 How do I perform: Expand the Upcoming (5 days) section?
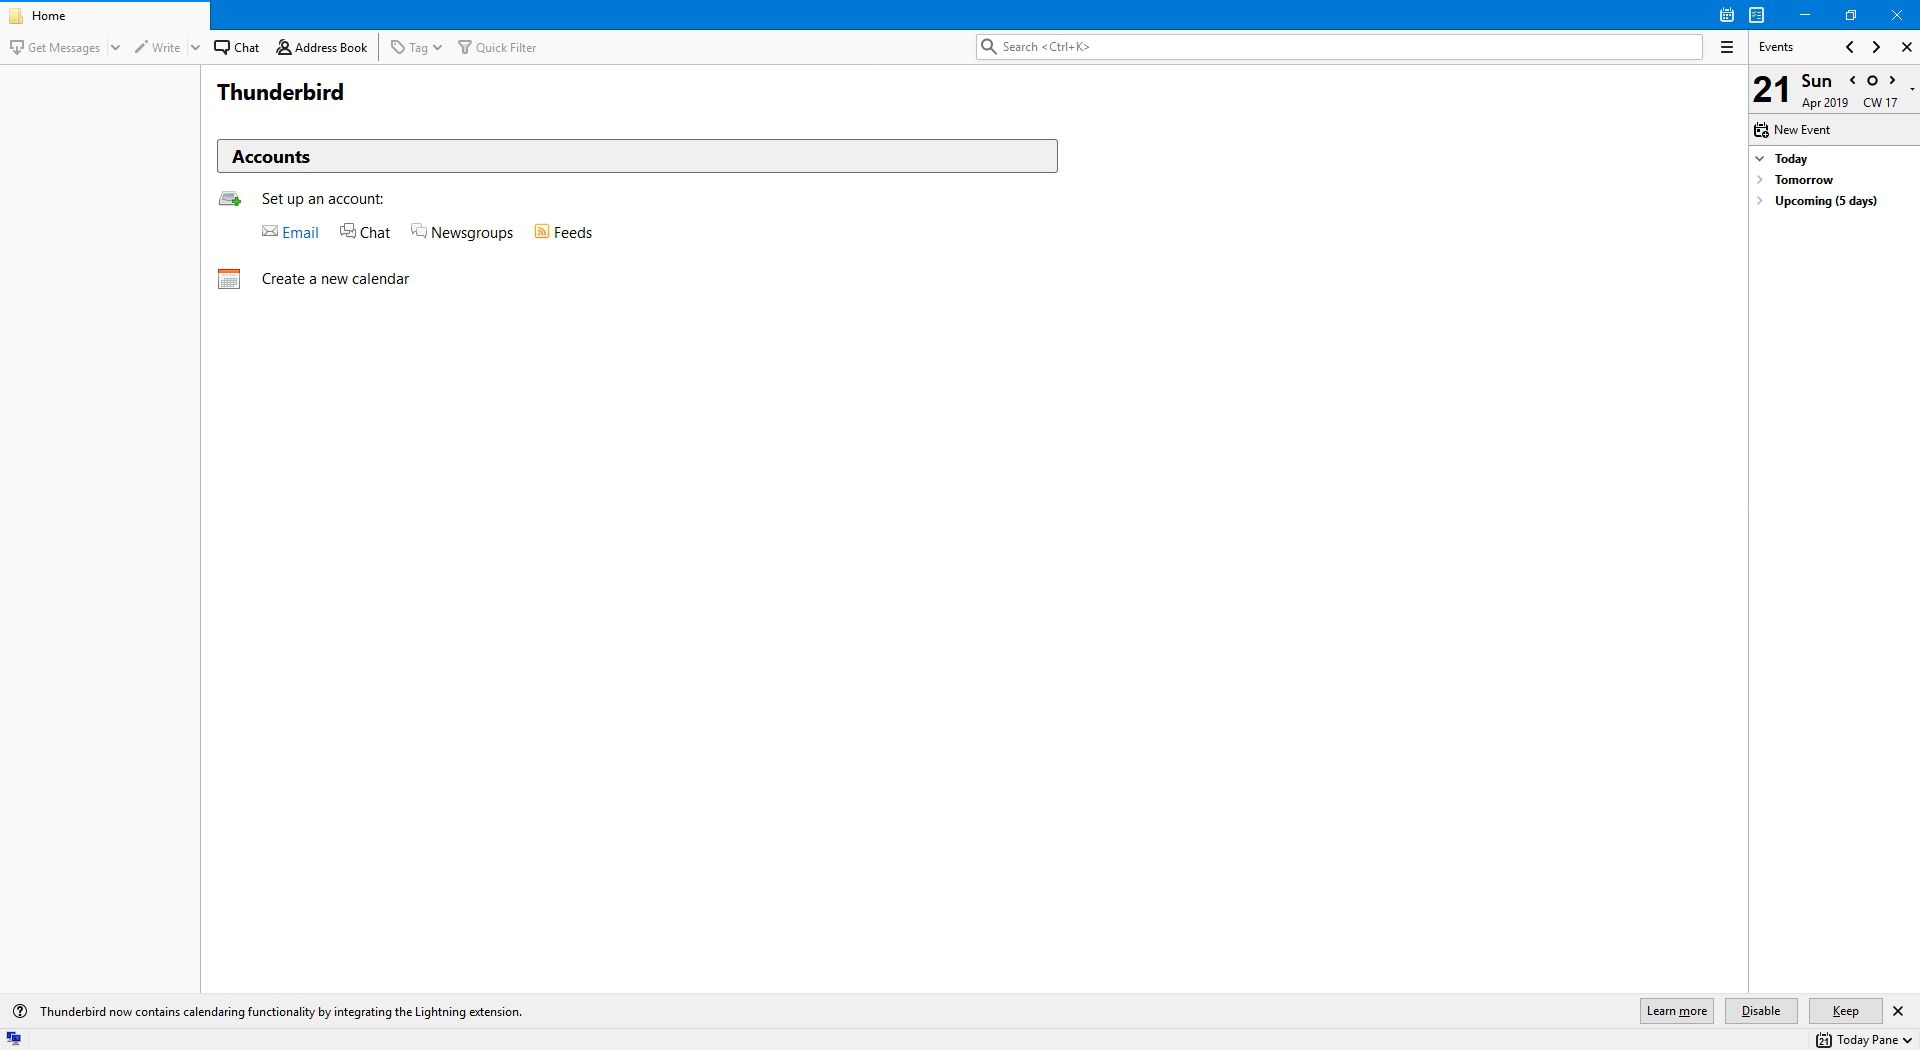pyautogui.click(x=1760, y=201)
